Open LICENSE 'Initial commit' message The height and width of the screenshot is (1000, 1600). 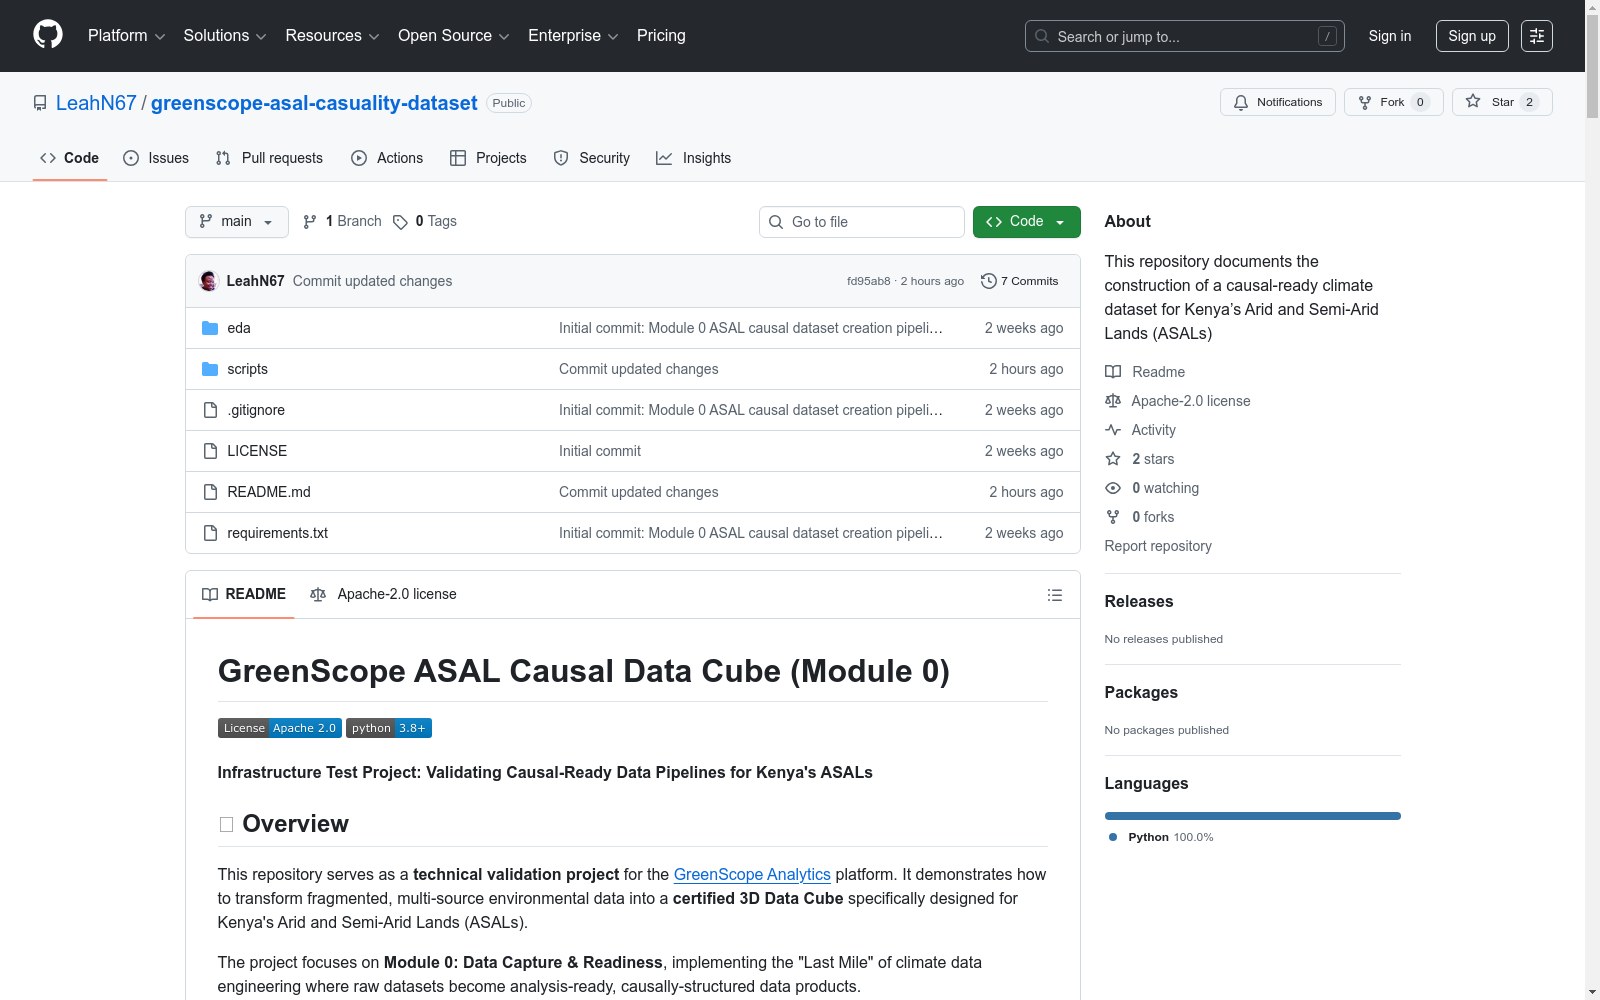click(x=600, y=451)
